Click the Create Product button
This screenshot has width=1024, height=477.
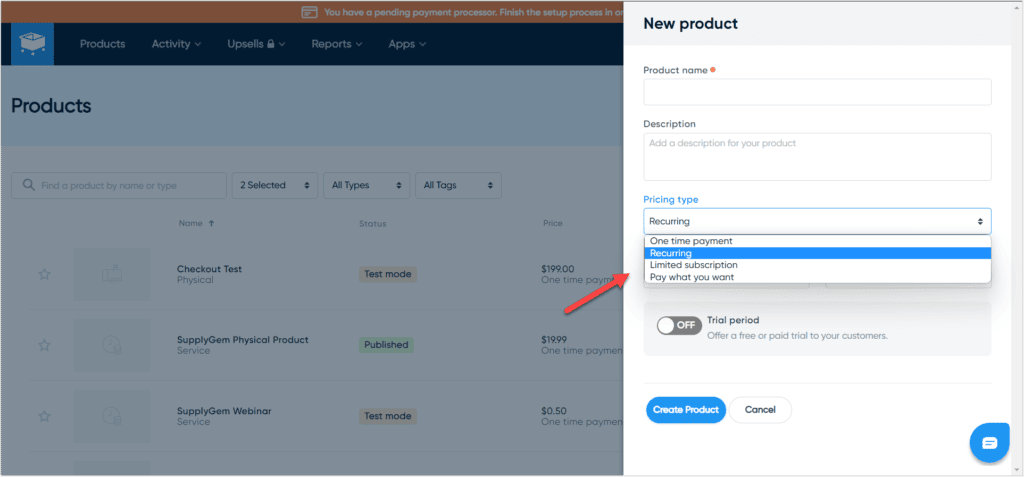686,410
